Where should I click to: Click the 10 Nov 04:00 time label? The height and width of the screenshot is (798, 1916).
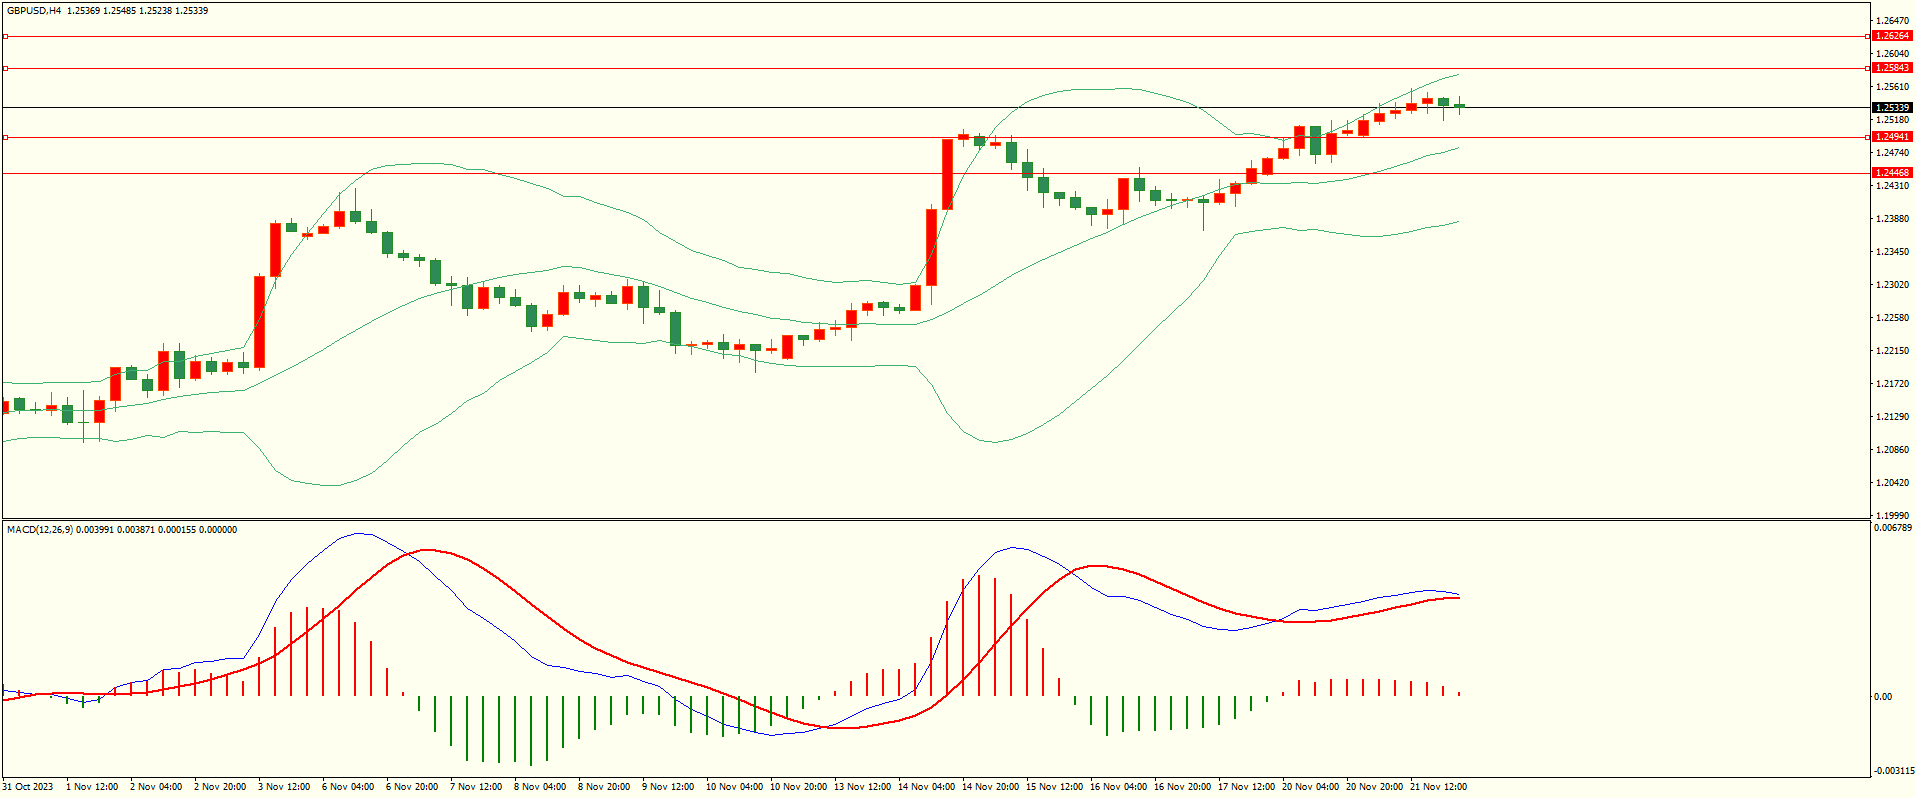[x=734, y=787]
